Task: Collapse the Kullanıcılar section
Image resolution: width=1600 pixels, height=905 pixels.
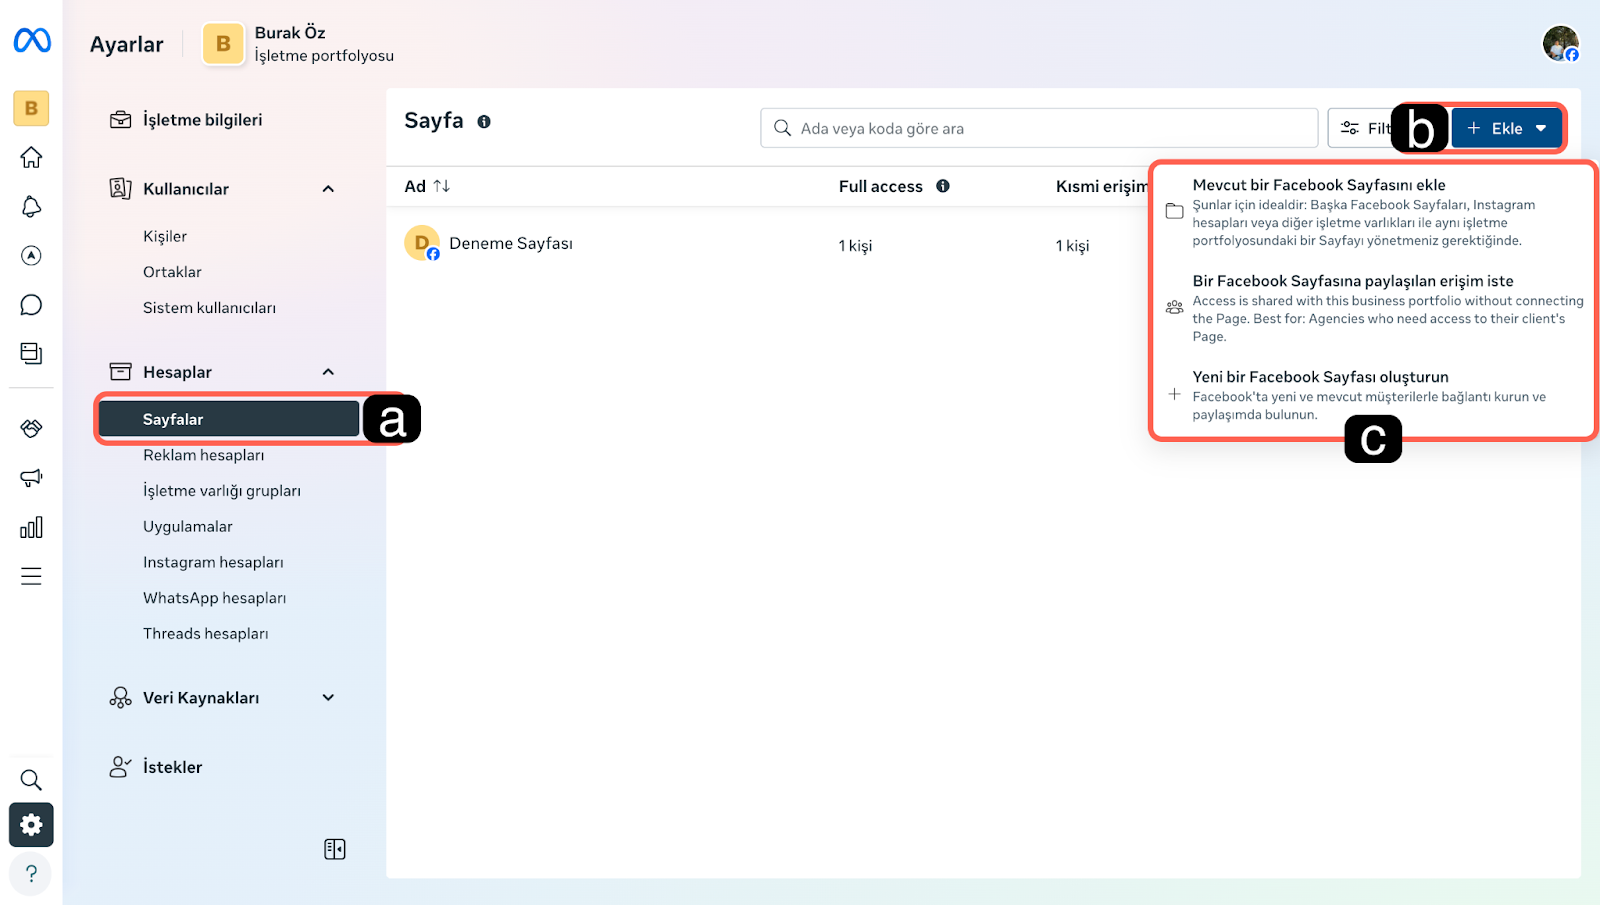Action: click(x=328, y=189)
